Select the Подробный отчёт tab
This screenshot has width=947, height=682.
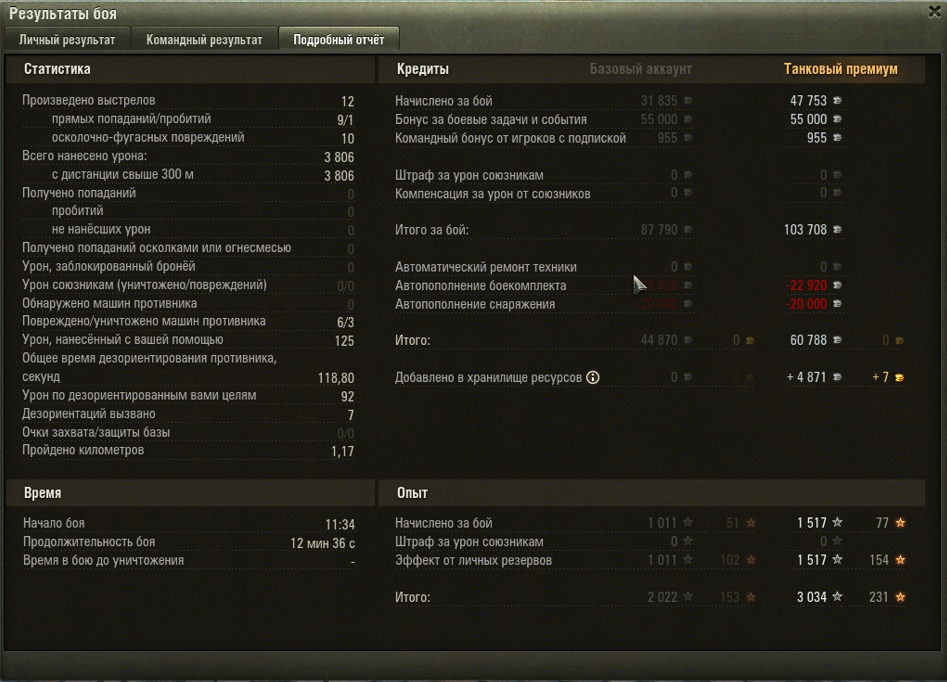coord(338,40)
